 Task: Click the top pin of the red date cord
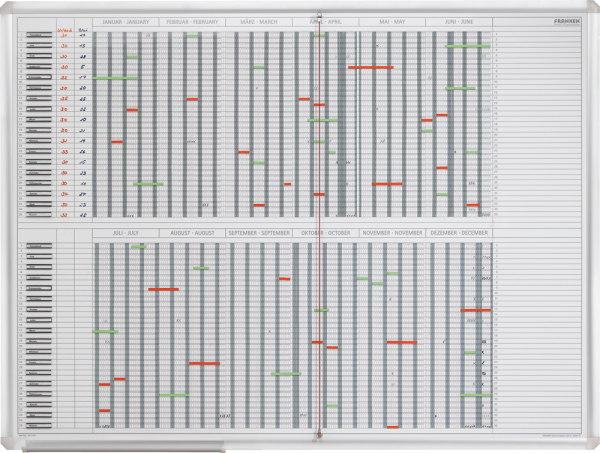coord(319,16)
